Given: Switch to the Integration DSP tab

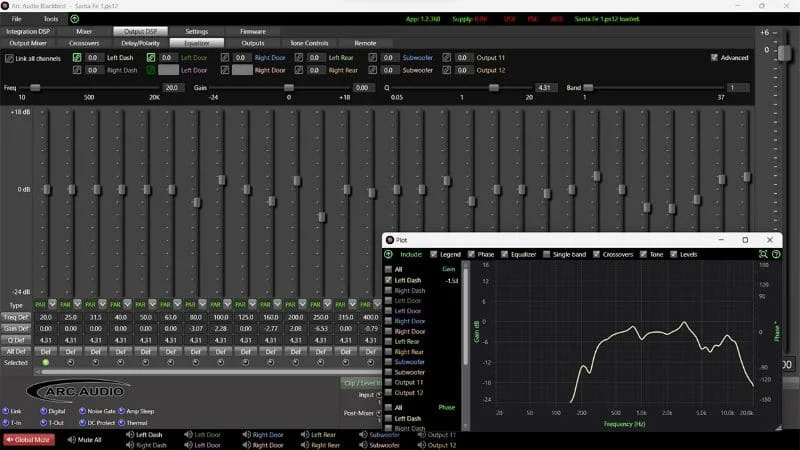Looking at the screenshot, I should pos(28,31).
